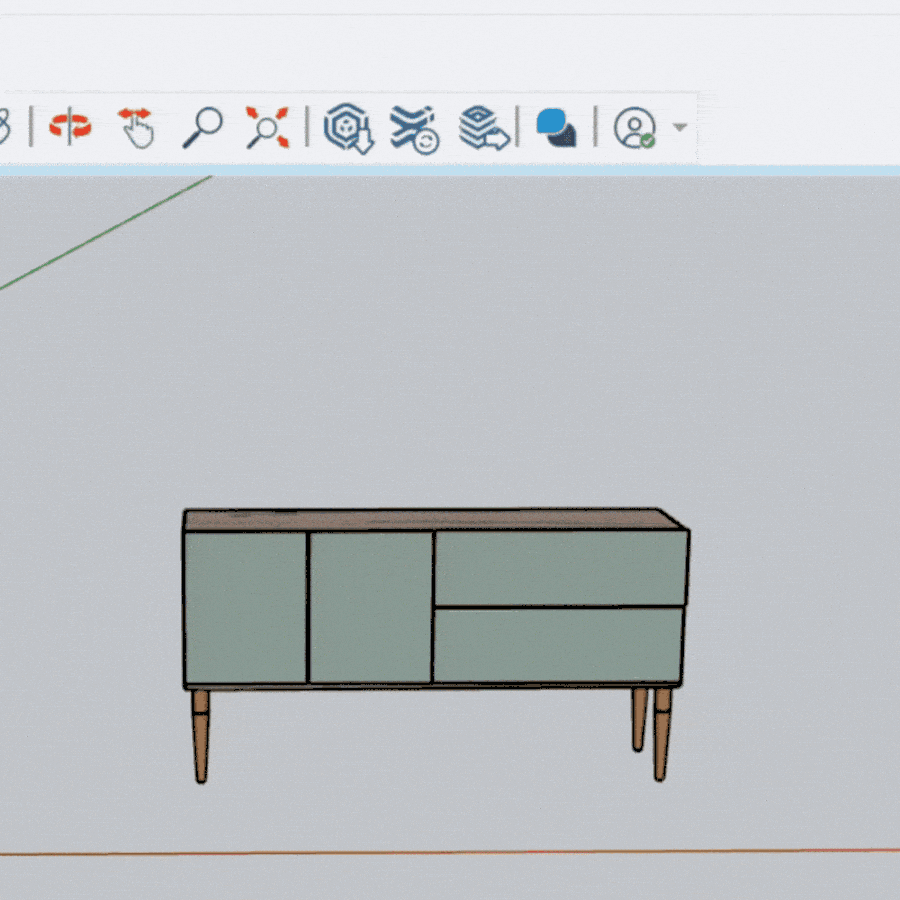Click the red axis line
This screenshot has height=900, width=900.
pyautogui.click(x=450, y=853)
